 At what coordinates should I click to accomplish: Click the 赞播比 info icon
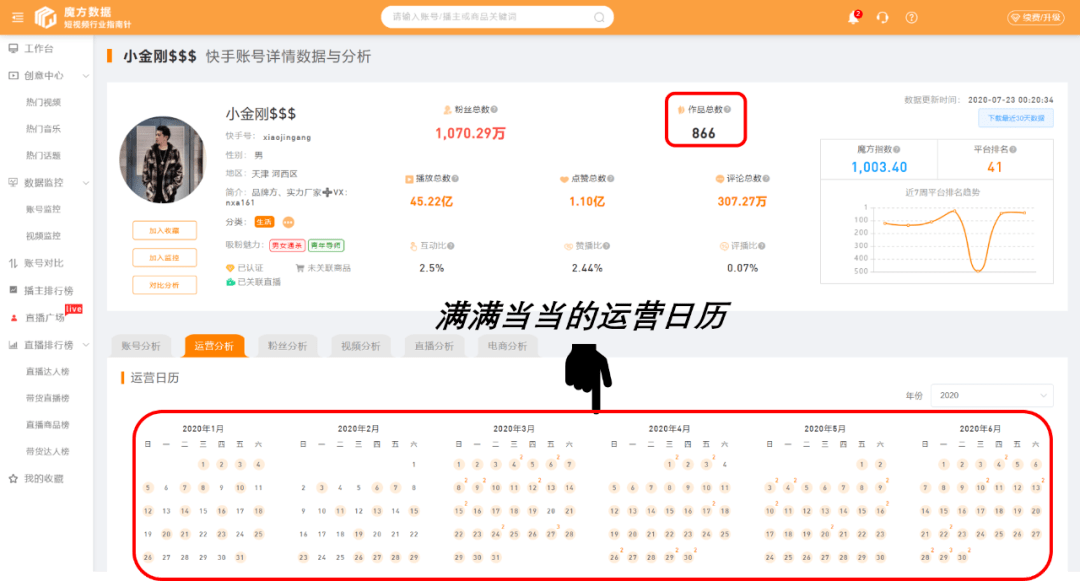click(x=606, y=246)
